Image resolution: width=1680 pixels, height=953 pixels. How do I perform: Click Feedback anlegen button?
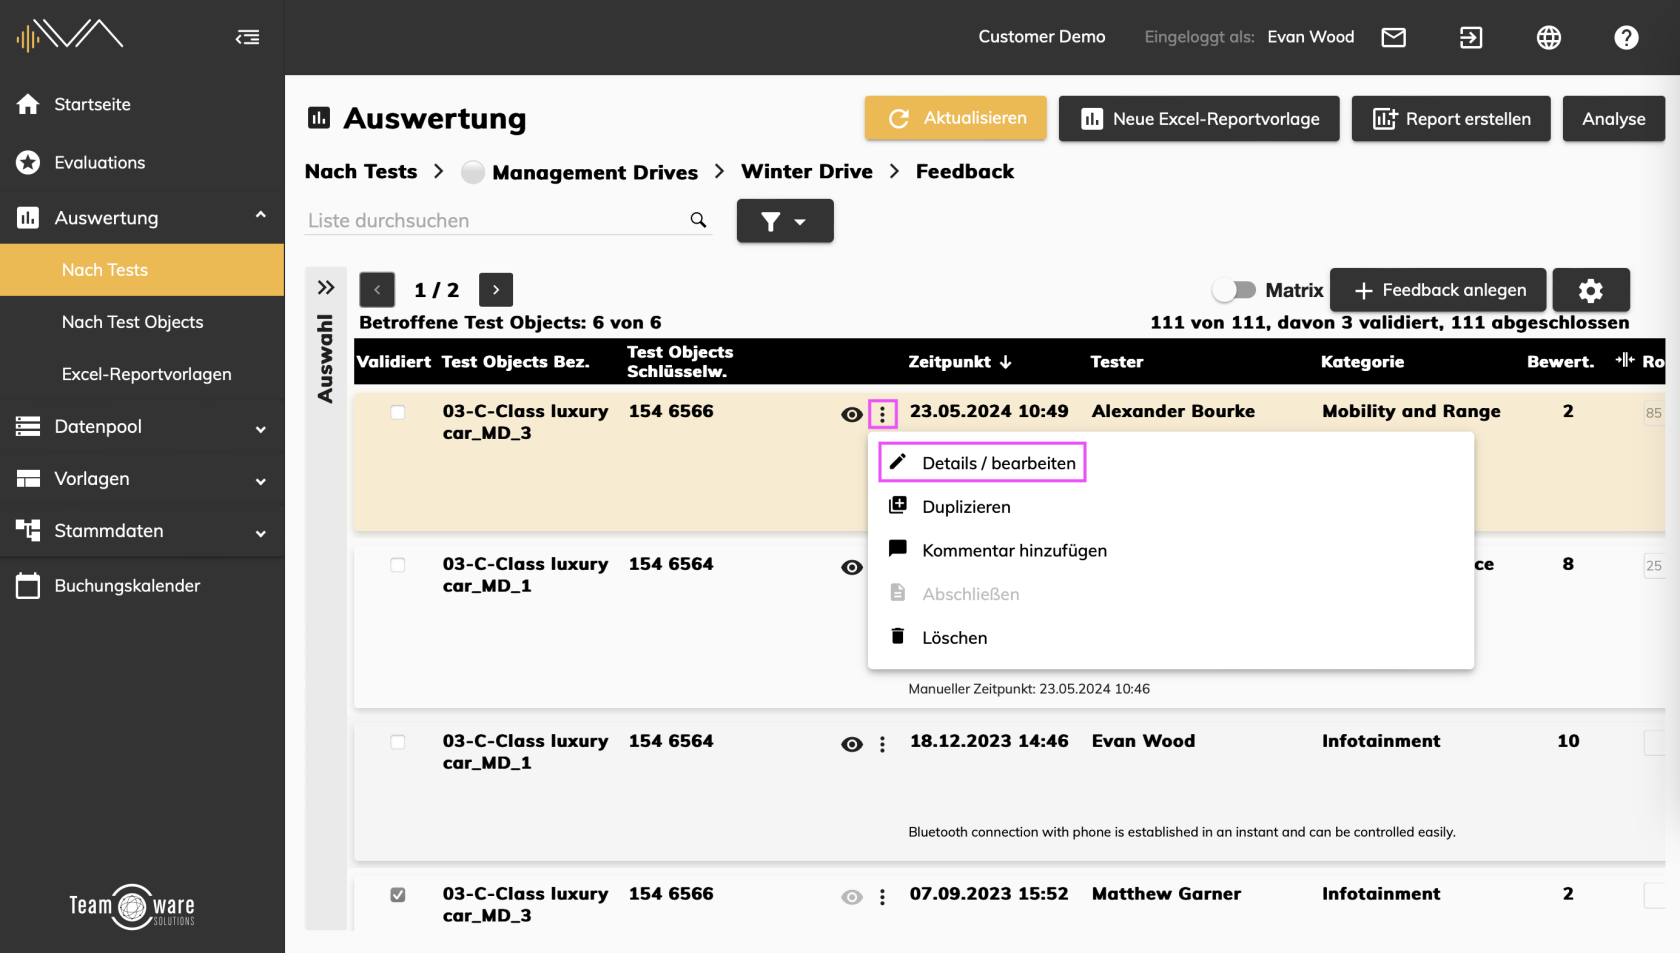pos(1438,290)
